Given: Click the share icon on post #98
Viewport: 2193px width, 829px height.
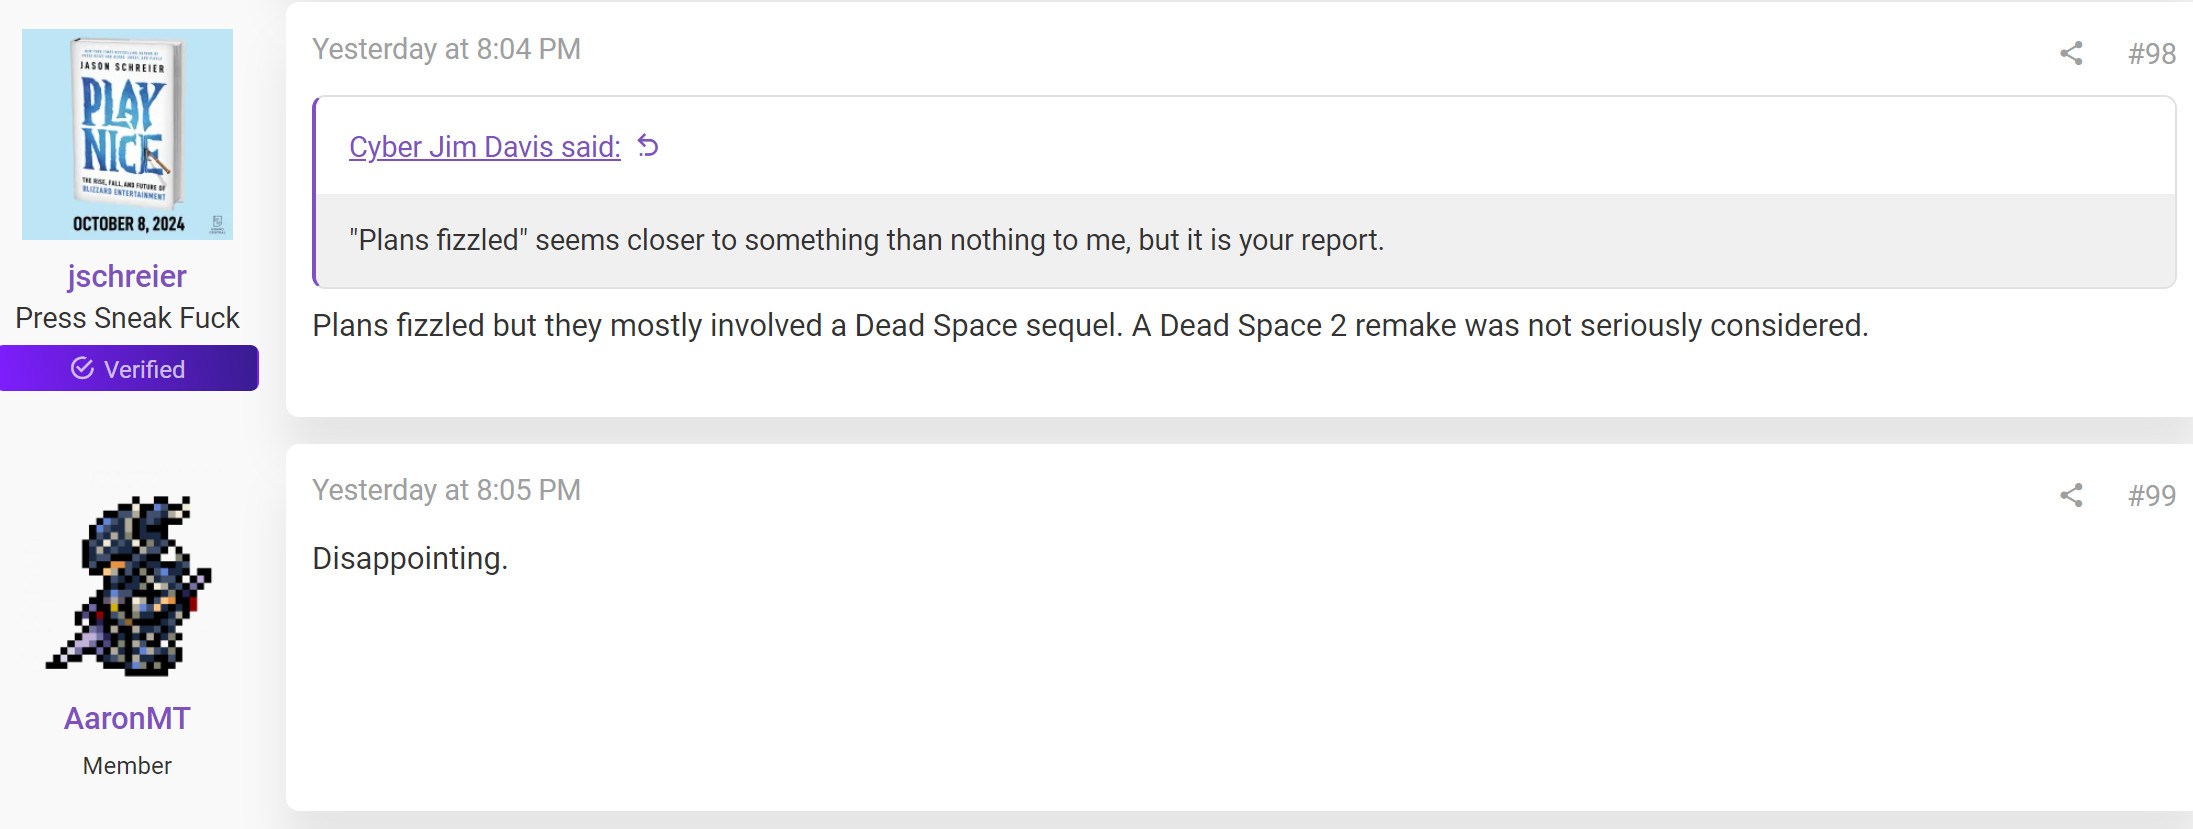Looking at the screenshot, I should click(x=2071, y=53).
